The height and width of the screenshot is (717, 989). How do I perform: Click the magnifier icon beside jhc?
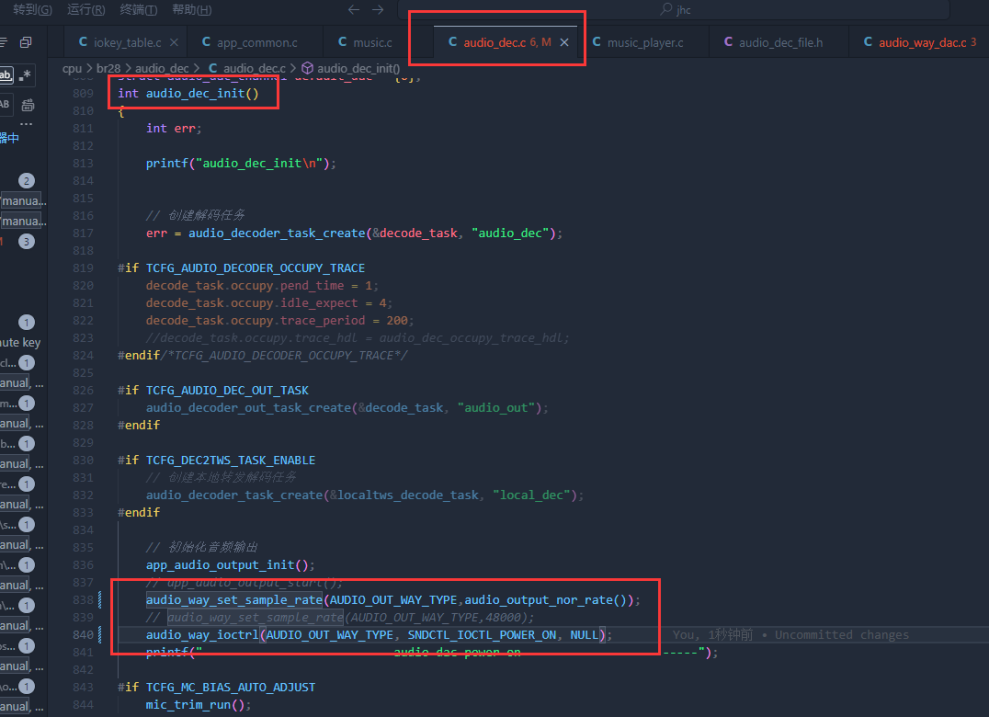[x=666, y=9]
